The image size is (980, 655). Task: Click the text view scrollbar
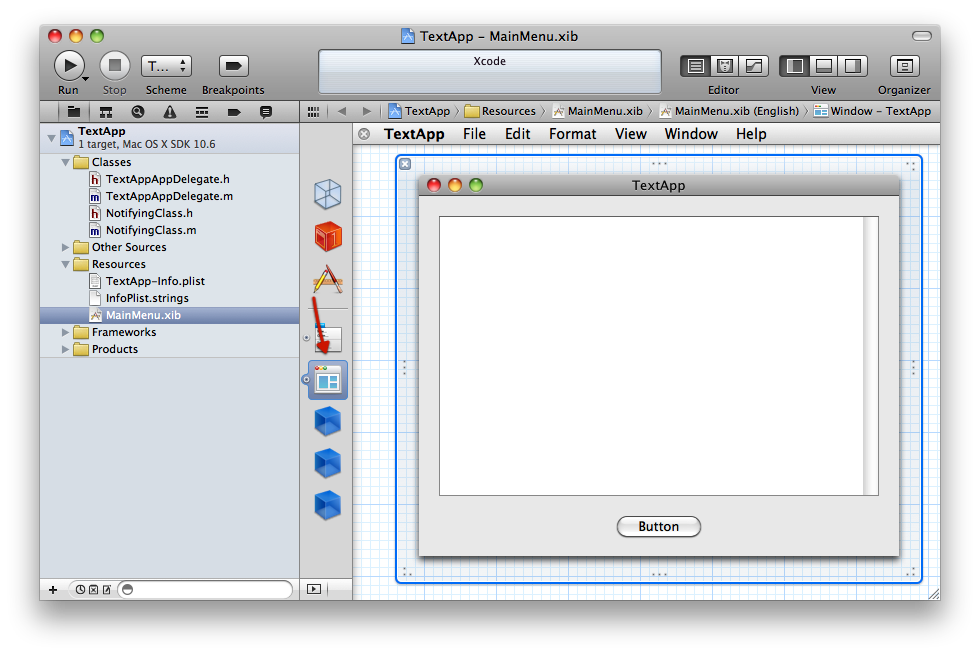pos(871,356)
